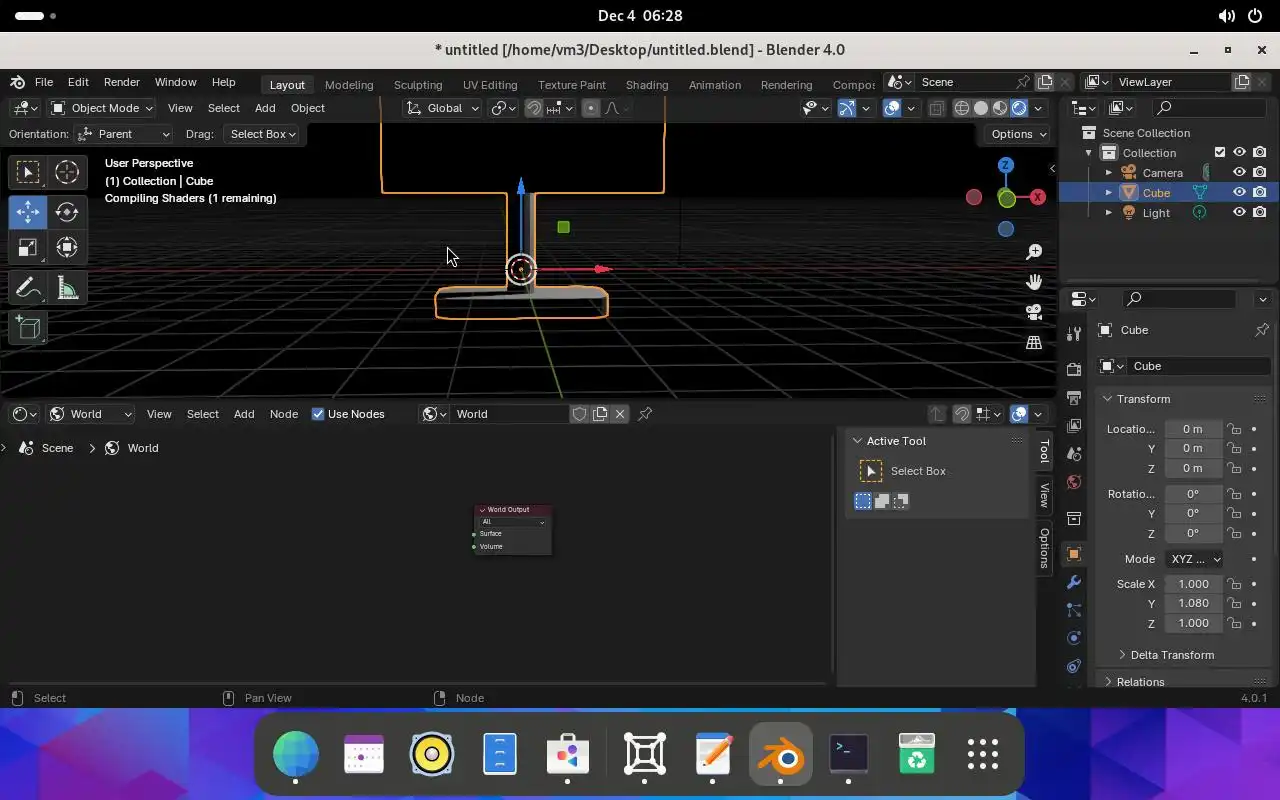
Task: Pin the Cube properties panel
Action: coord(1261,330)
